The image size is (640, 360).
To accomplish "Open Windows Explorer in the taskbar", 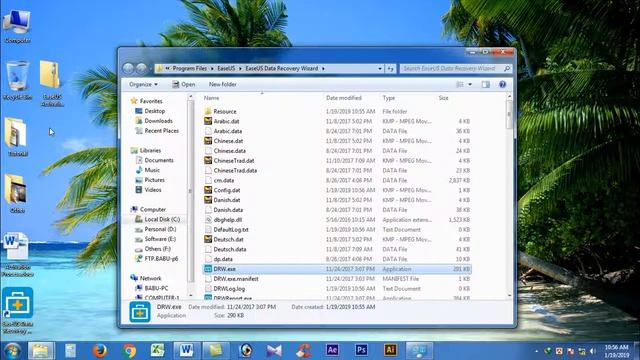I will point(40,351).
